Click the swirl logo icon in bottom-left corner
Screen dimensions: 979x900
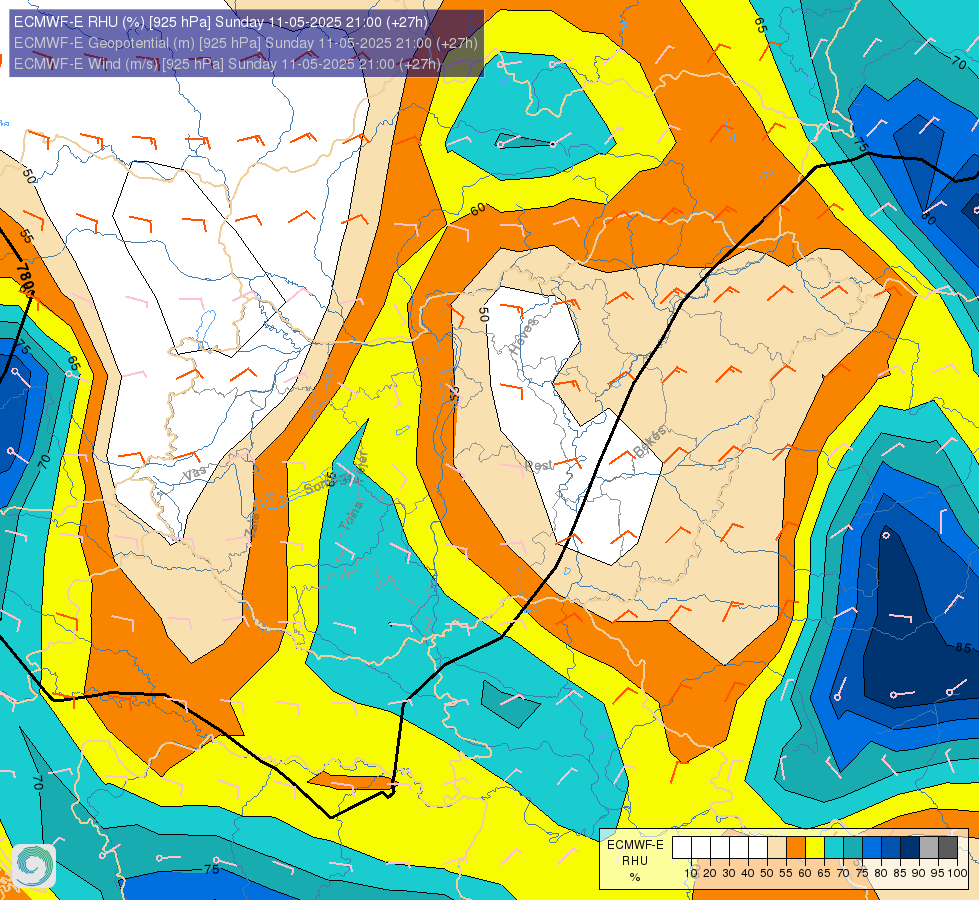[34, 865]
